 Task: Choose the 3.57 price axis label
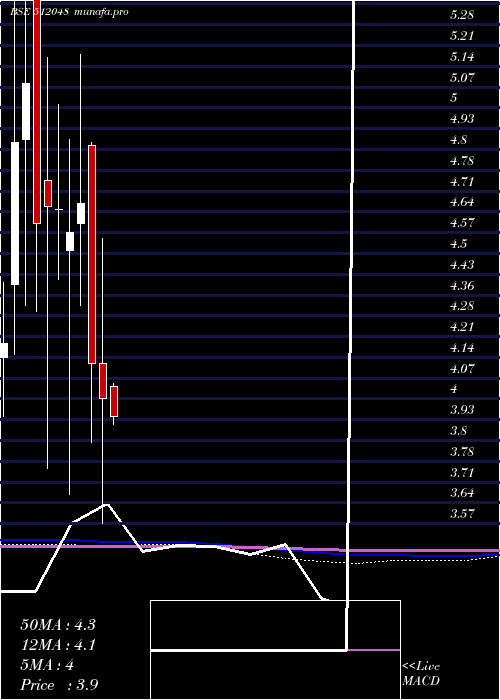[x=462, y=513]
